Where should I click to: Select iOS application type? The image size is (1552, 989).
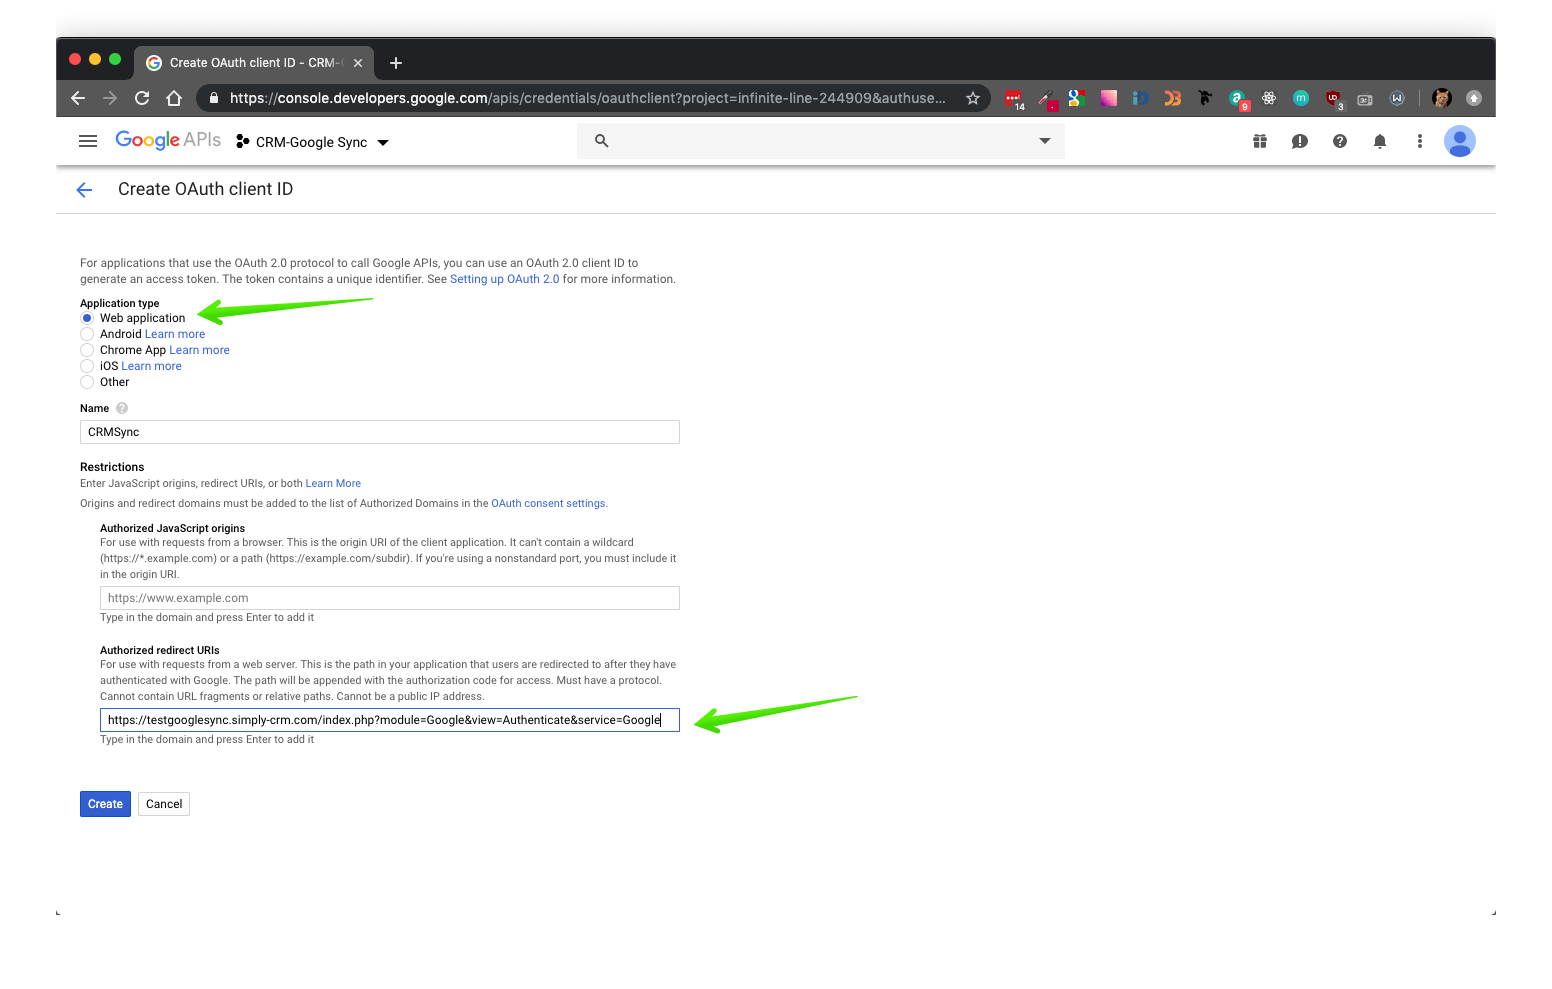point(87,366)
